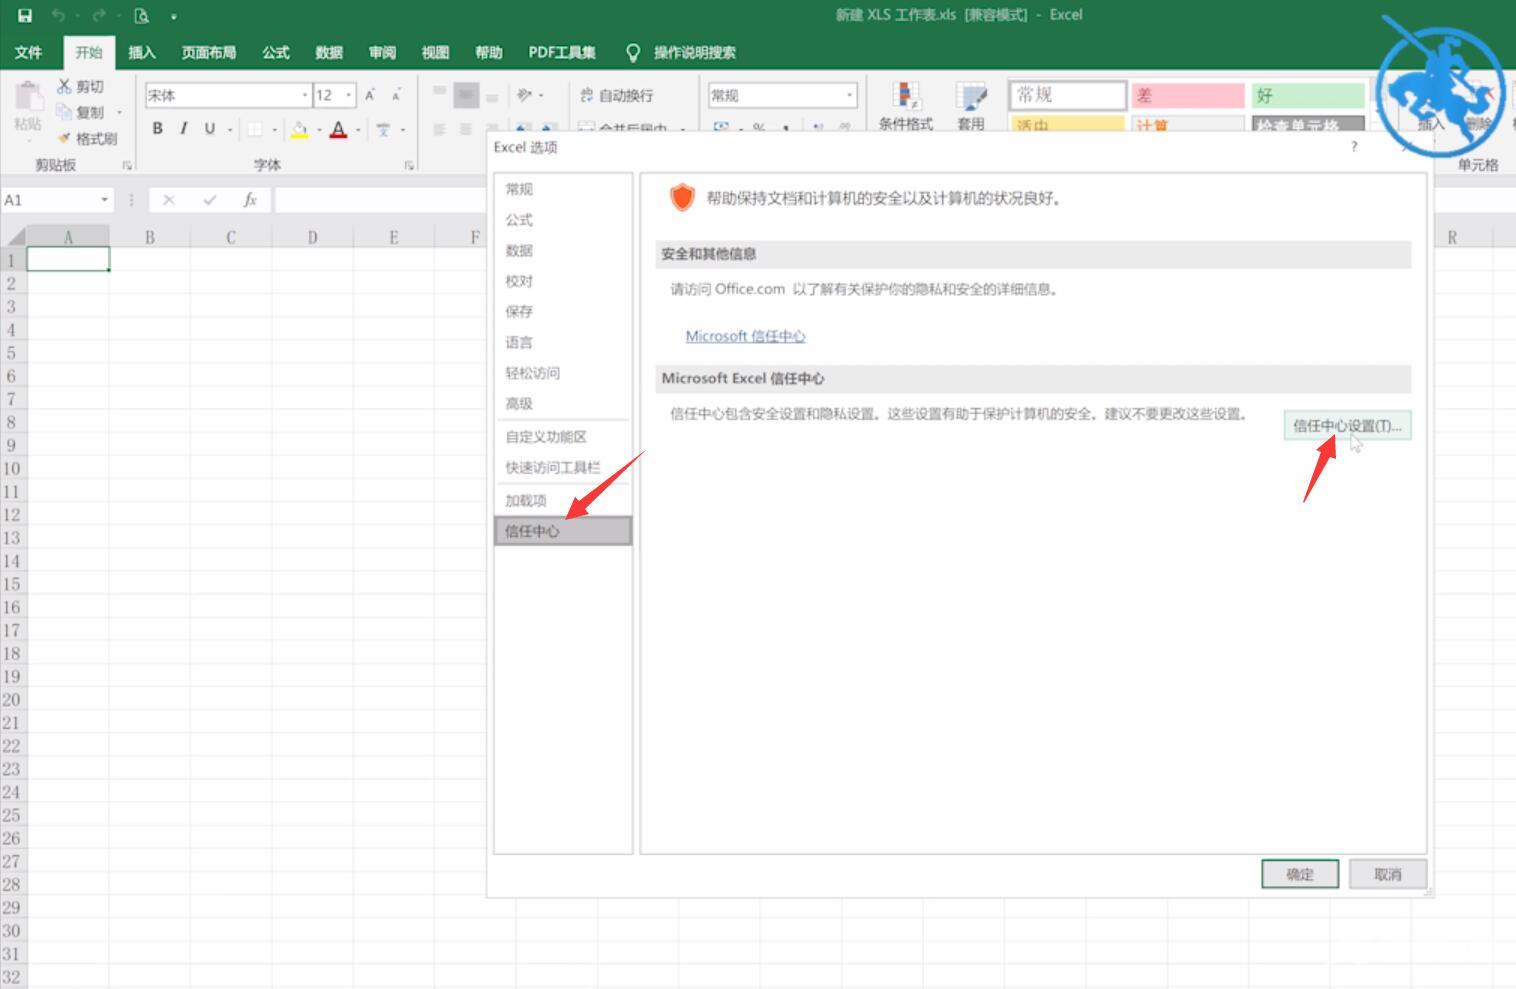Image resolution: width=1516 pixels, height=989 pixels.
Task: Switch to the 页面布局 Page Layout tab
Action: click(209, 52)
